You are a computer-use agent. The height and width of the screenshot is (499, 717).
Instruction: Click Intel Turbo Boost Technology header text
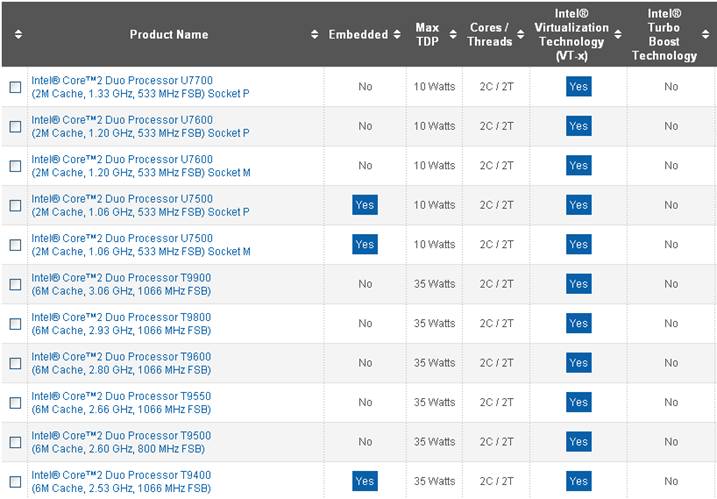[x=664, y=34]
